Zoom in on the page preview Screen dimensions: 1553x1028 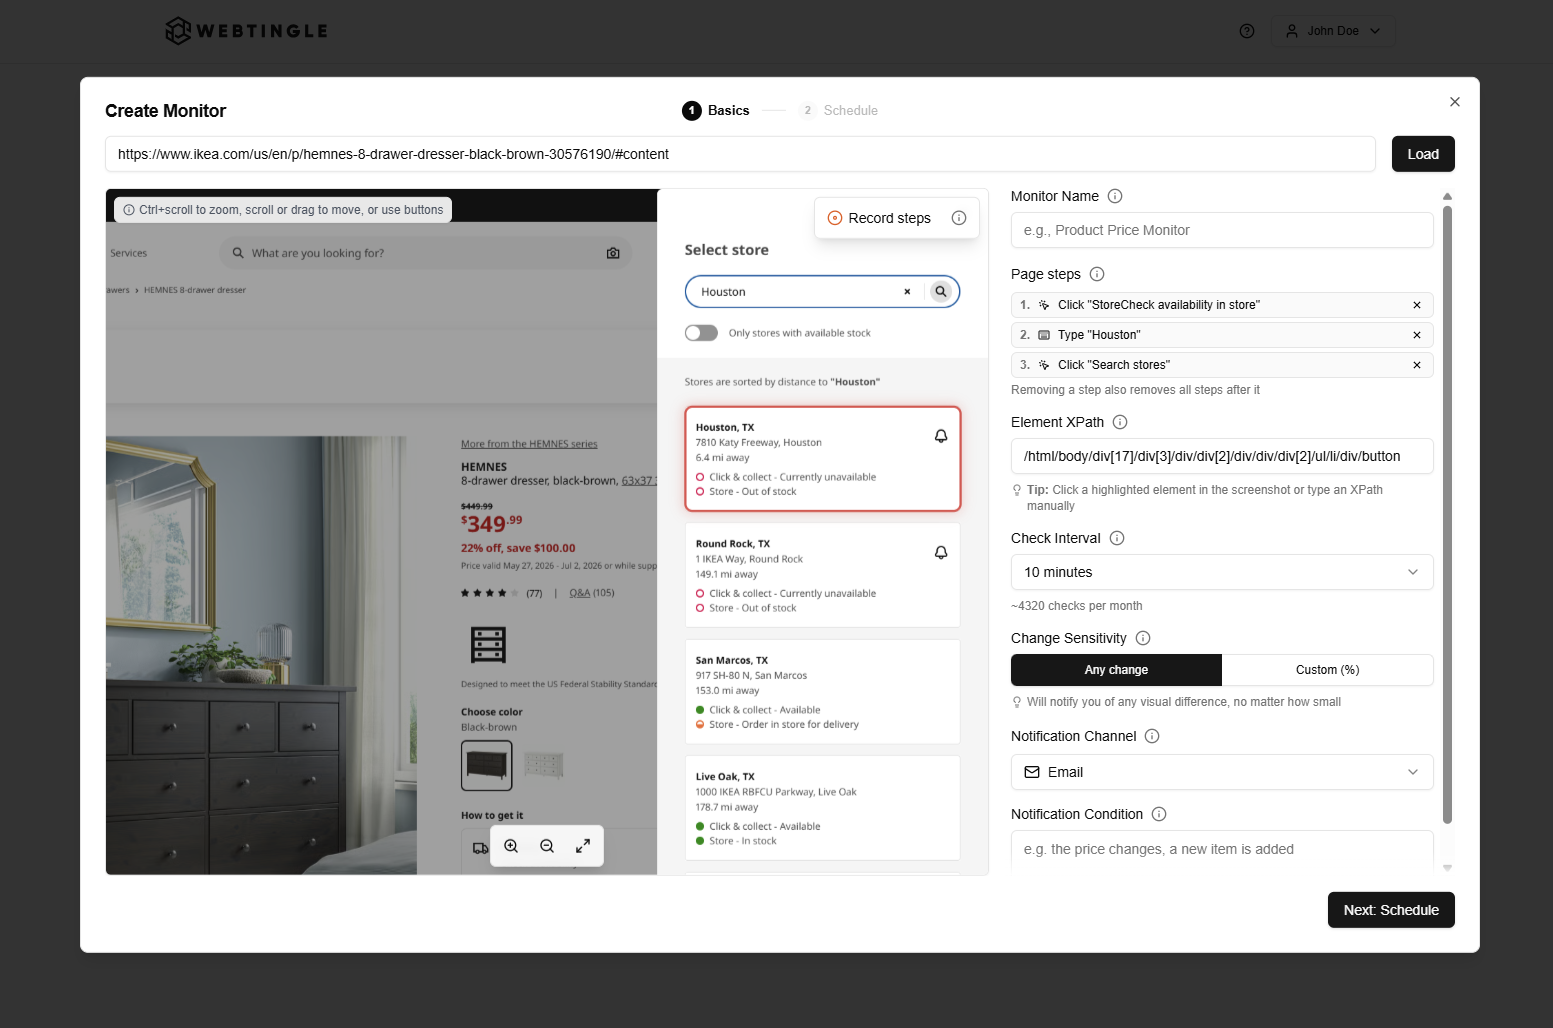511,846
